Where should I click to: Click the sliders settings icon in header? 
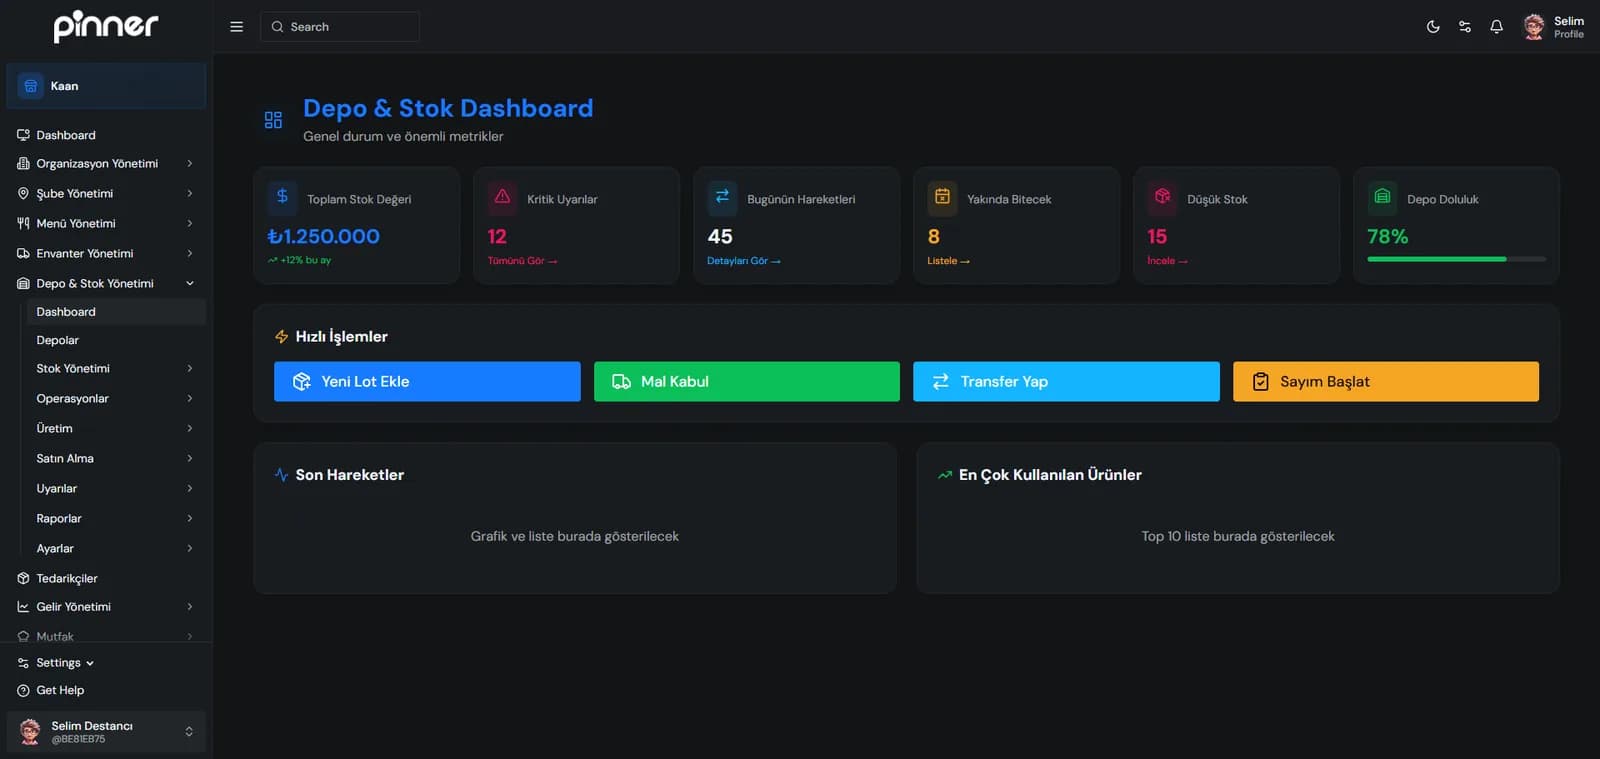pos(1465,27)
